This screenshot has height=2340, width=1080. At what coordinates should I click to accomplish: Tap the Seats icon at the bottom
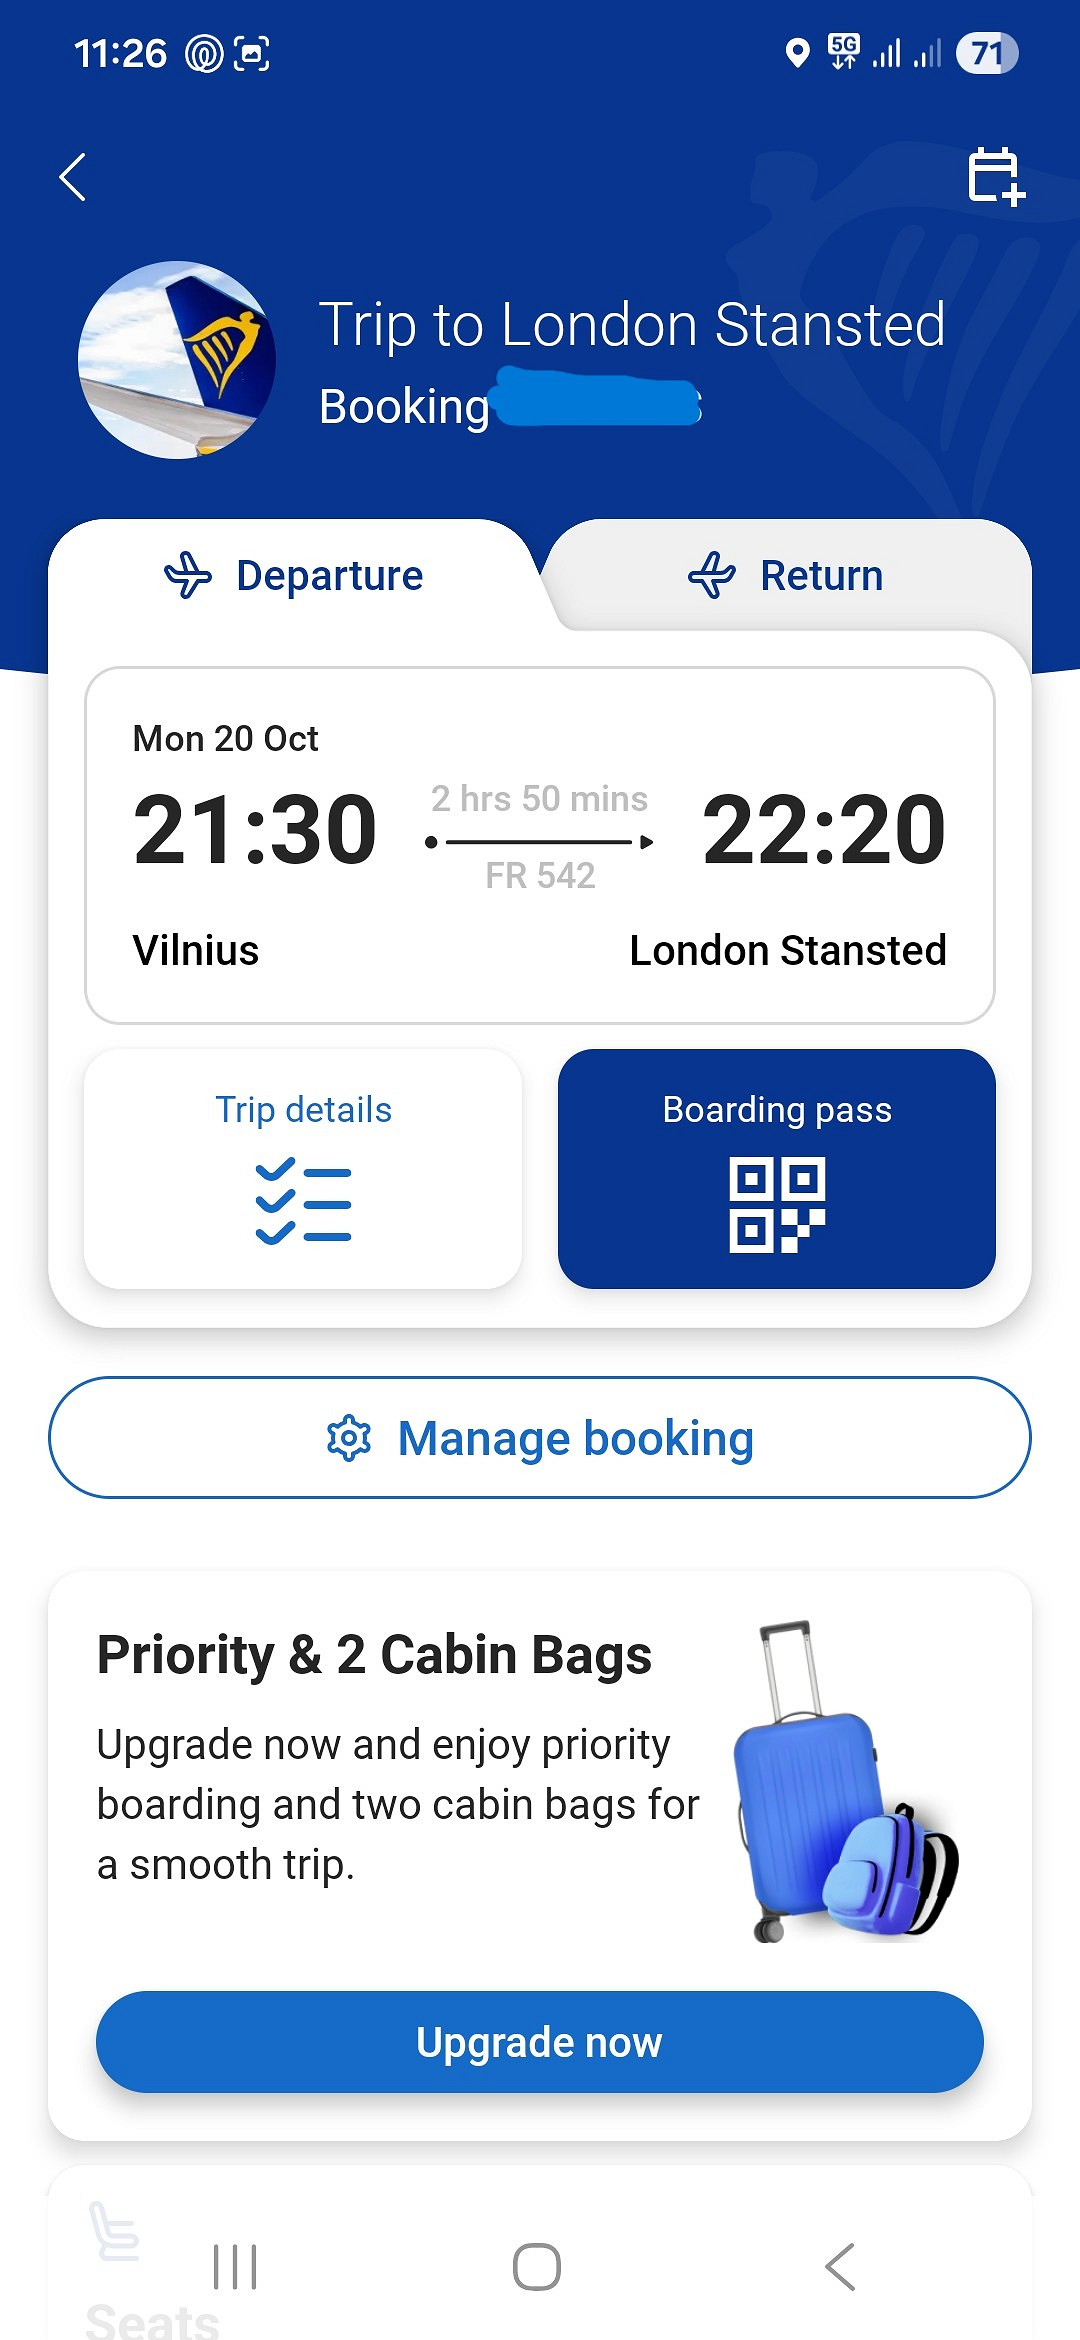point(115,2232)
